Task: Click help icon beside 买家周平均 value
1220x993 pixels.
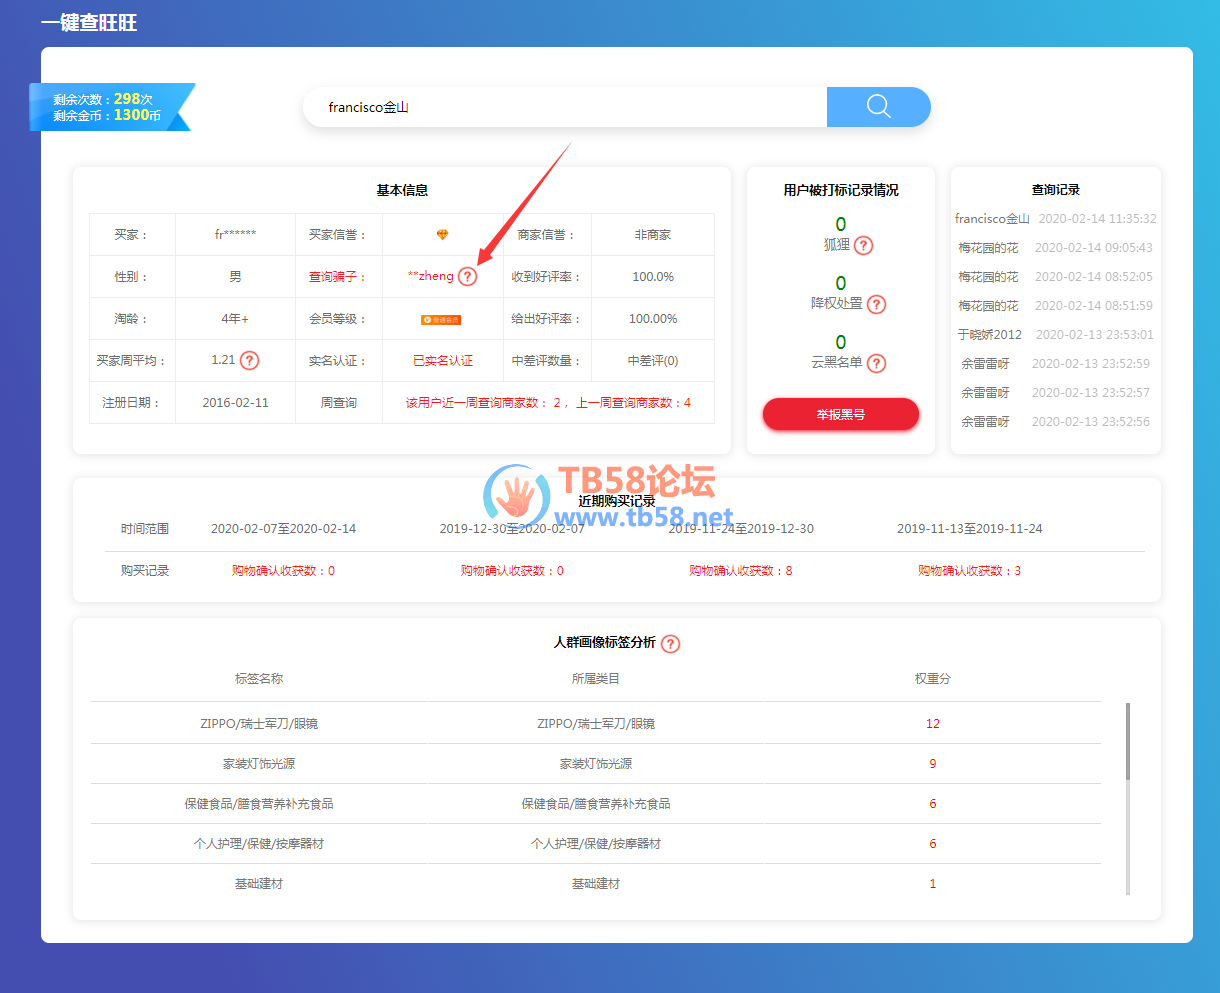Action: tap(250, 361)
